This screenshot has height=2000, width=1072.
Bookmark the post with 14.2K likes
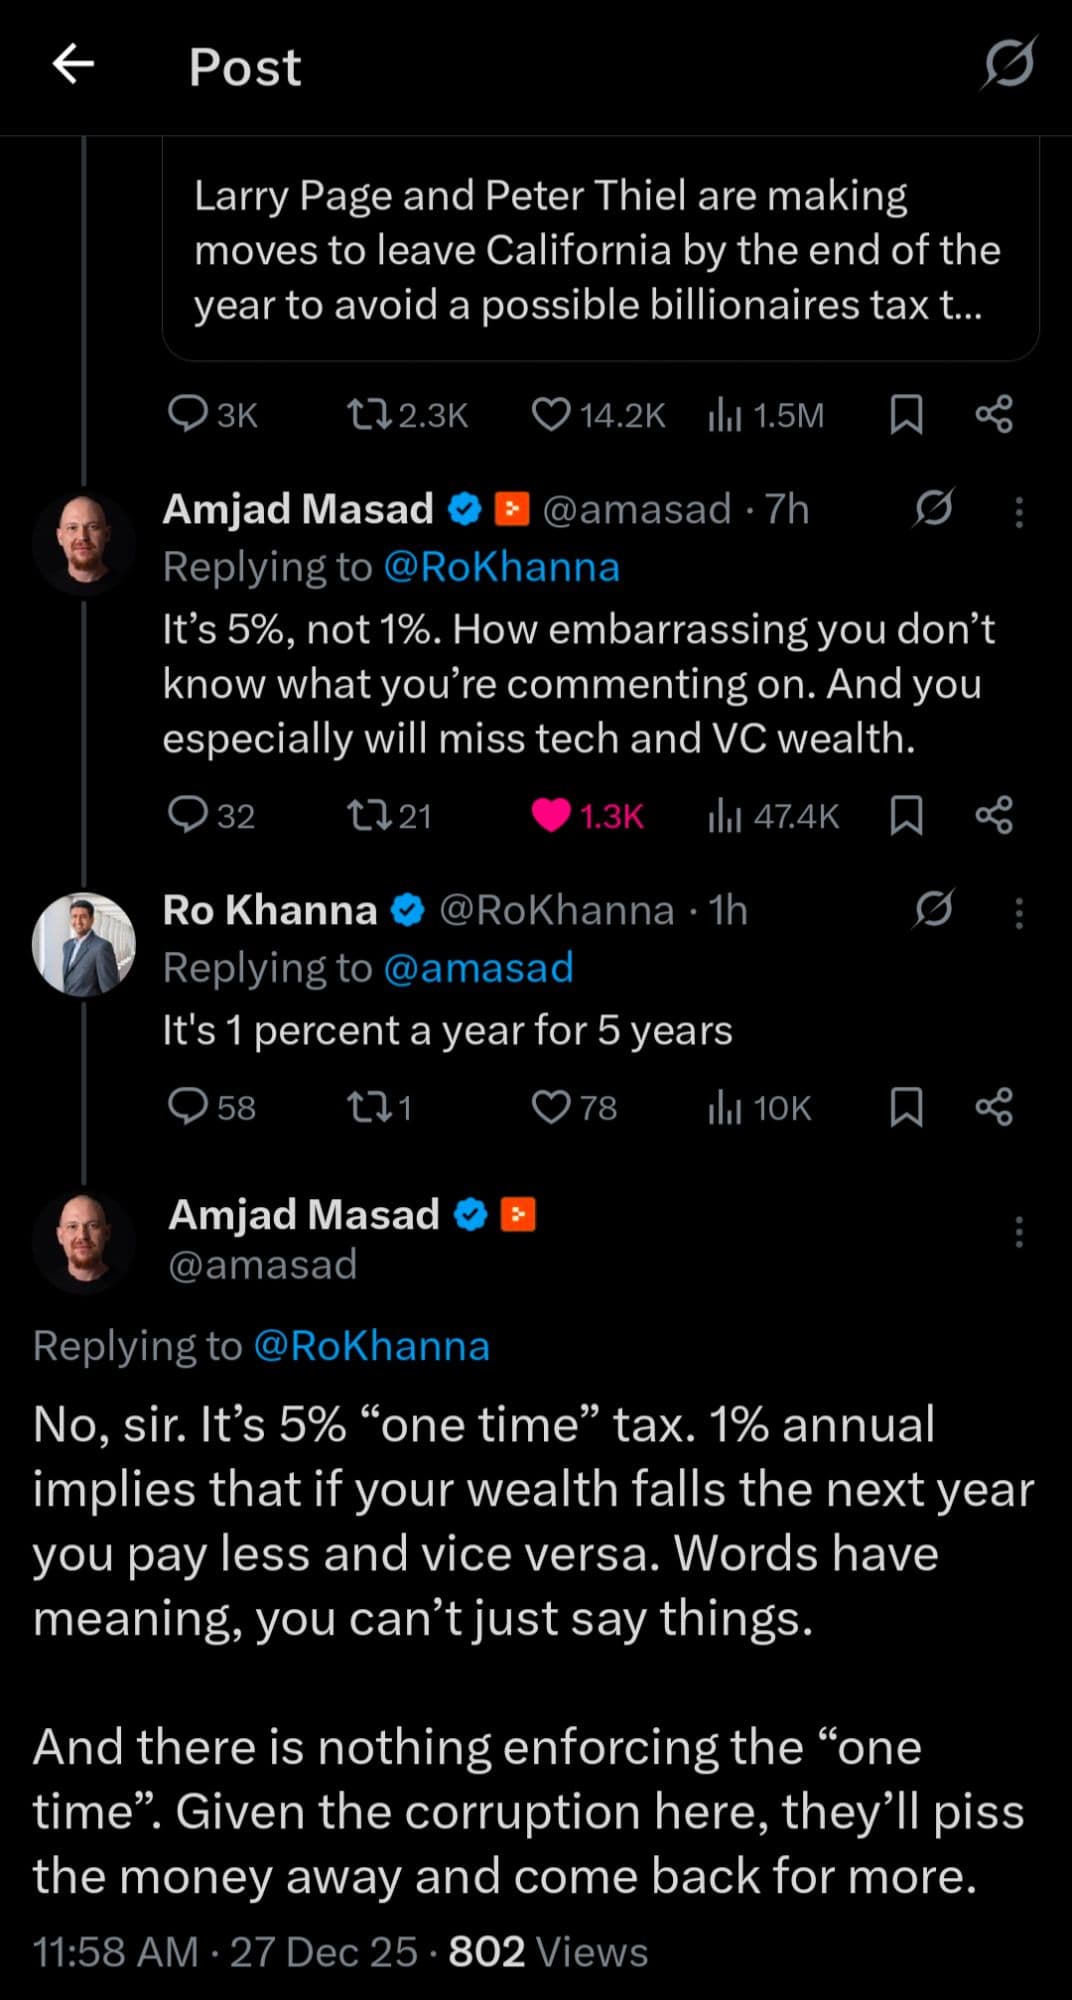[906, 414]
